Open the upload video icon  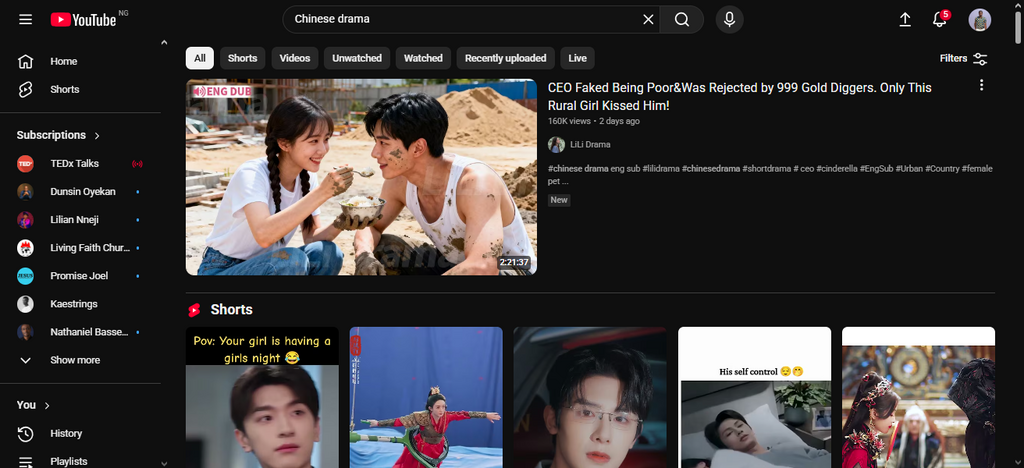905,19
